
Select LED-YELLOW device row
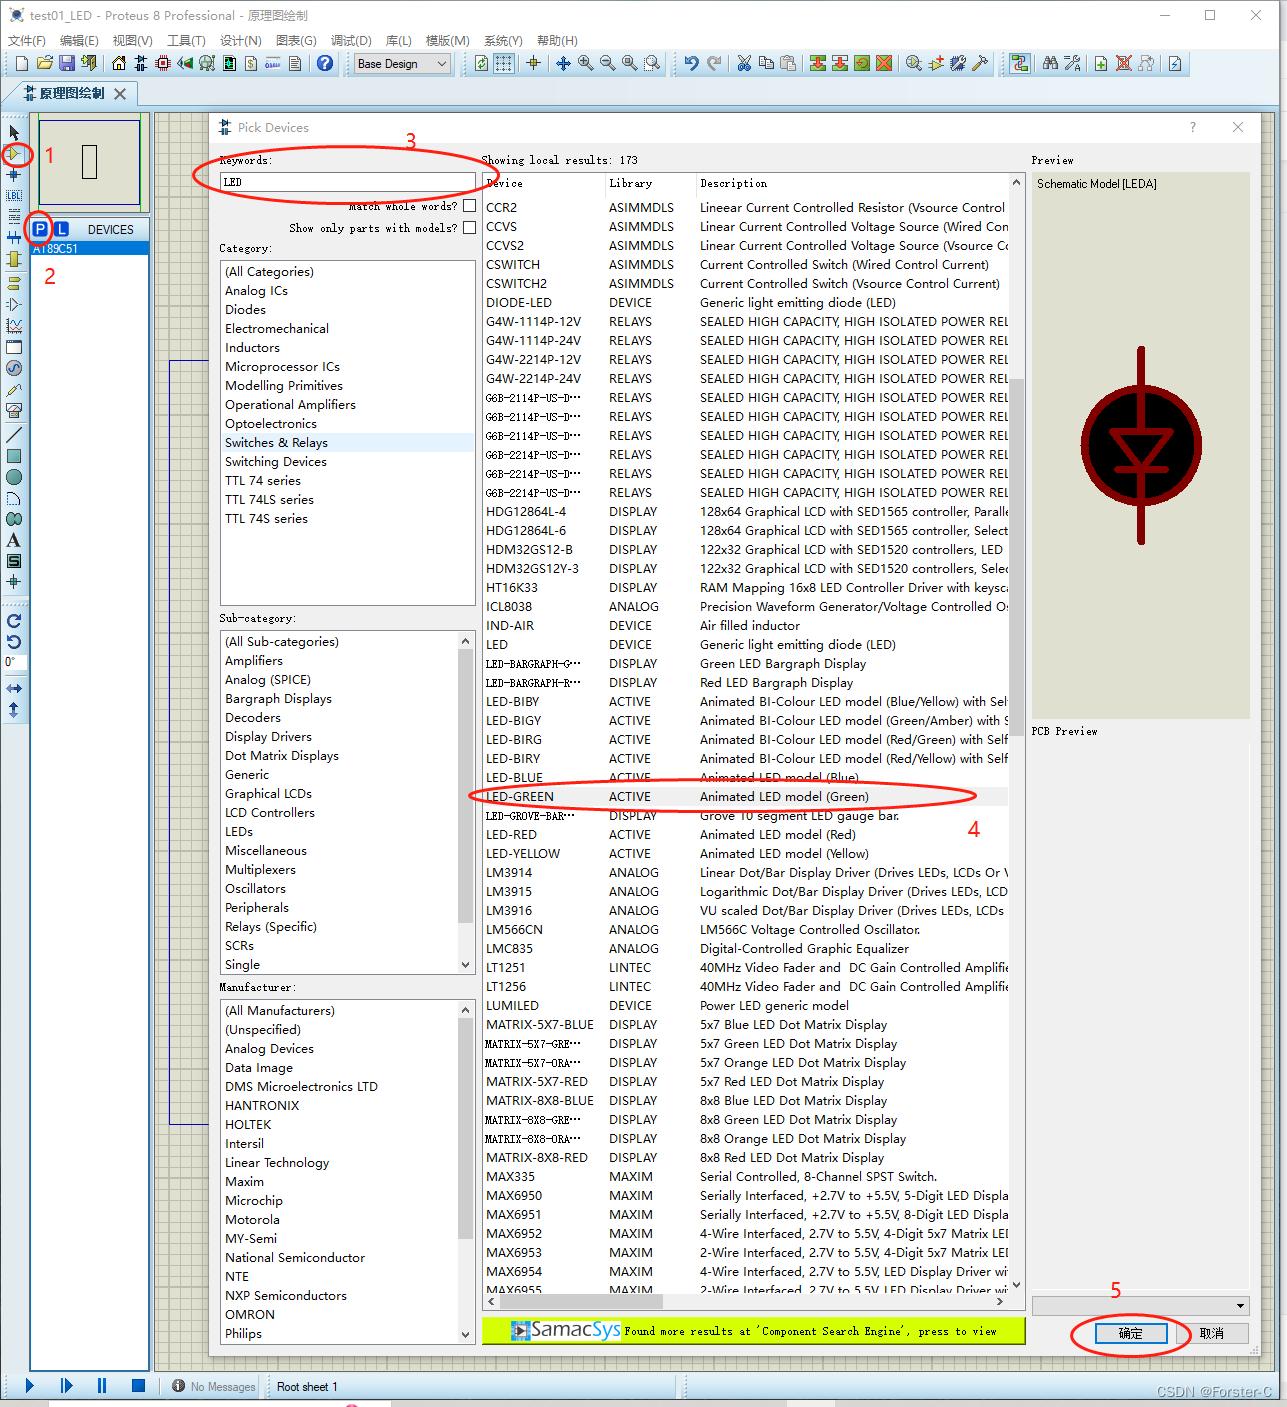(745, 854)
